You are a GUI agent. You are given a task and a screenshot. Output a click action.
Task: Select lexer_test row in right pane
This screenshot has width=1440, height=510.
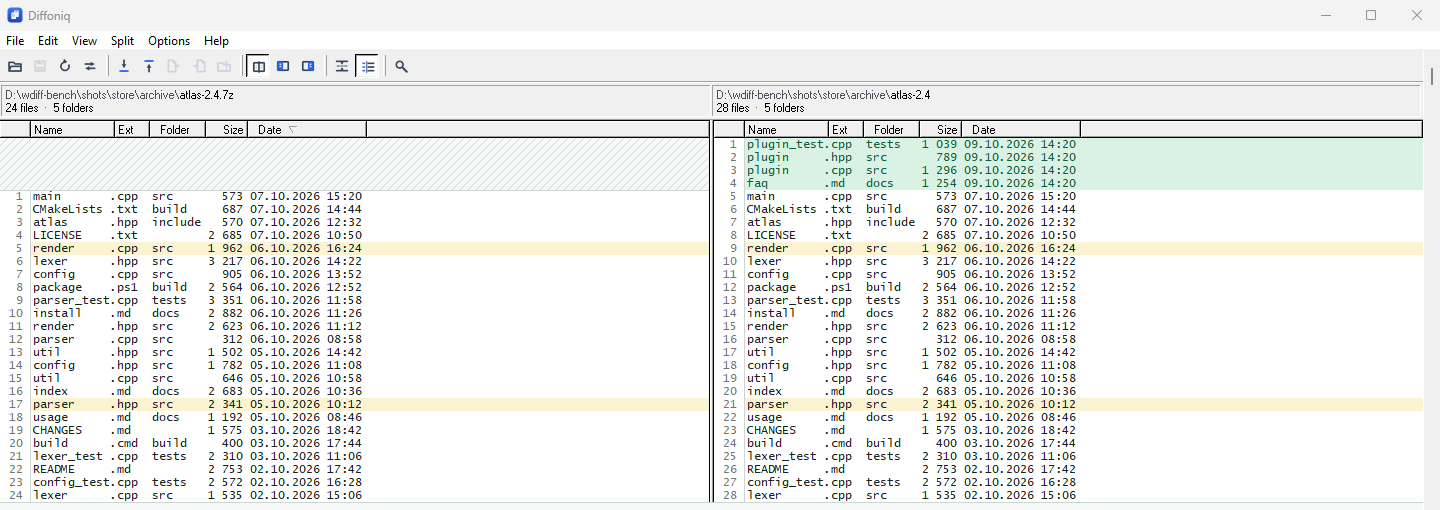pyautogui.click(x=1067, y=456)
